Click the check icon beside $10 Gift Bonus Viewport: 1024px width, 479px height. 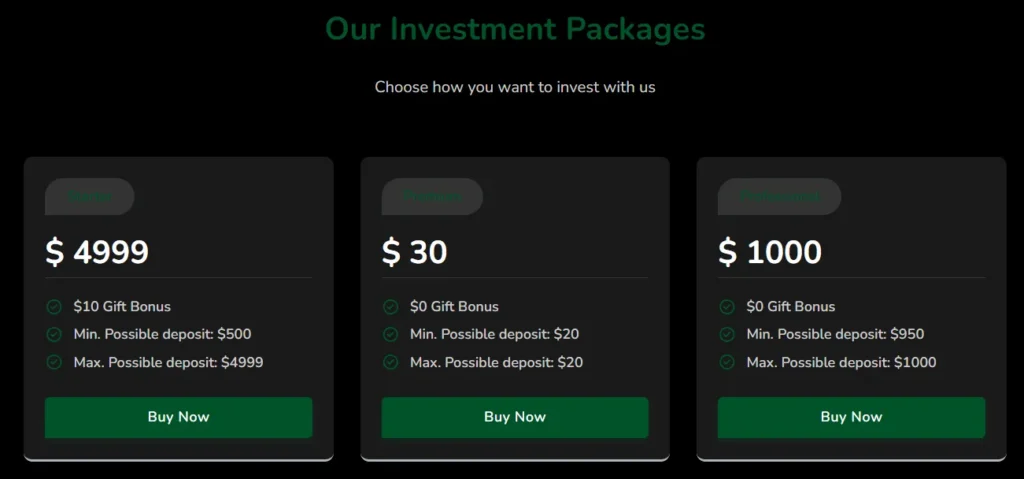pyautogui.click(x=54, y=307)
